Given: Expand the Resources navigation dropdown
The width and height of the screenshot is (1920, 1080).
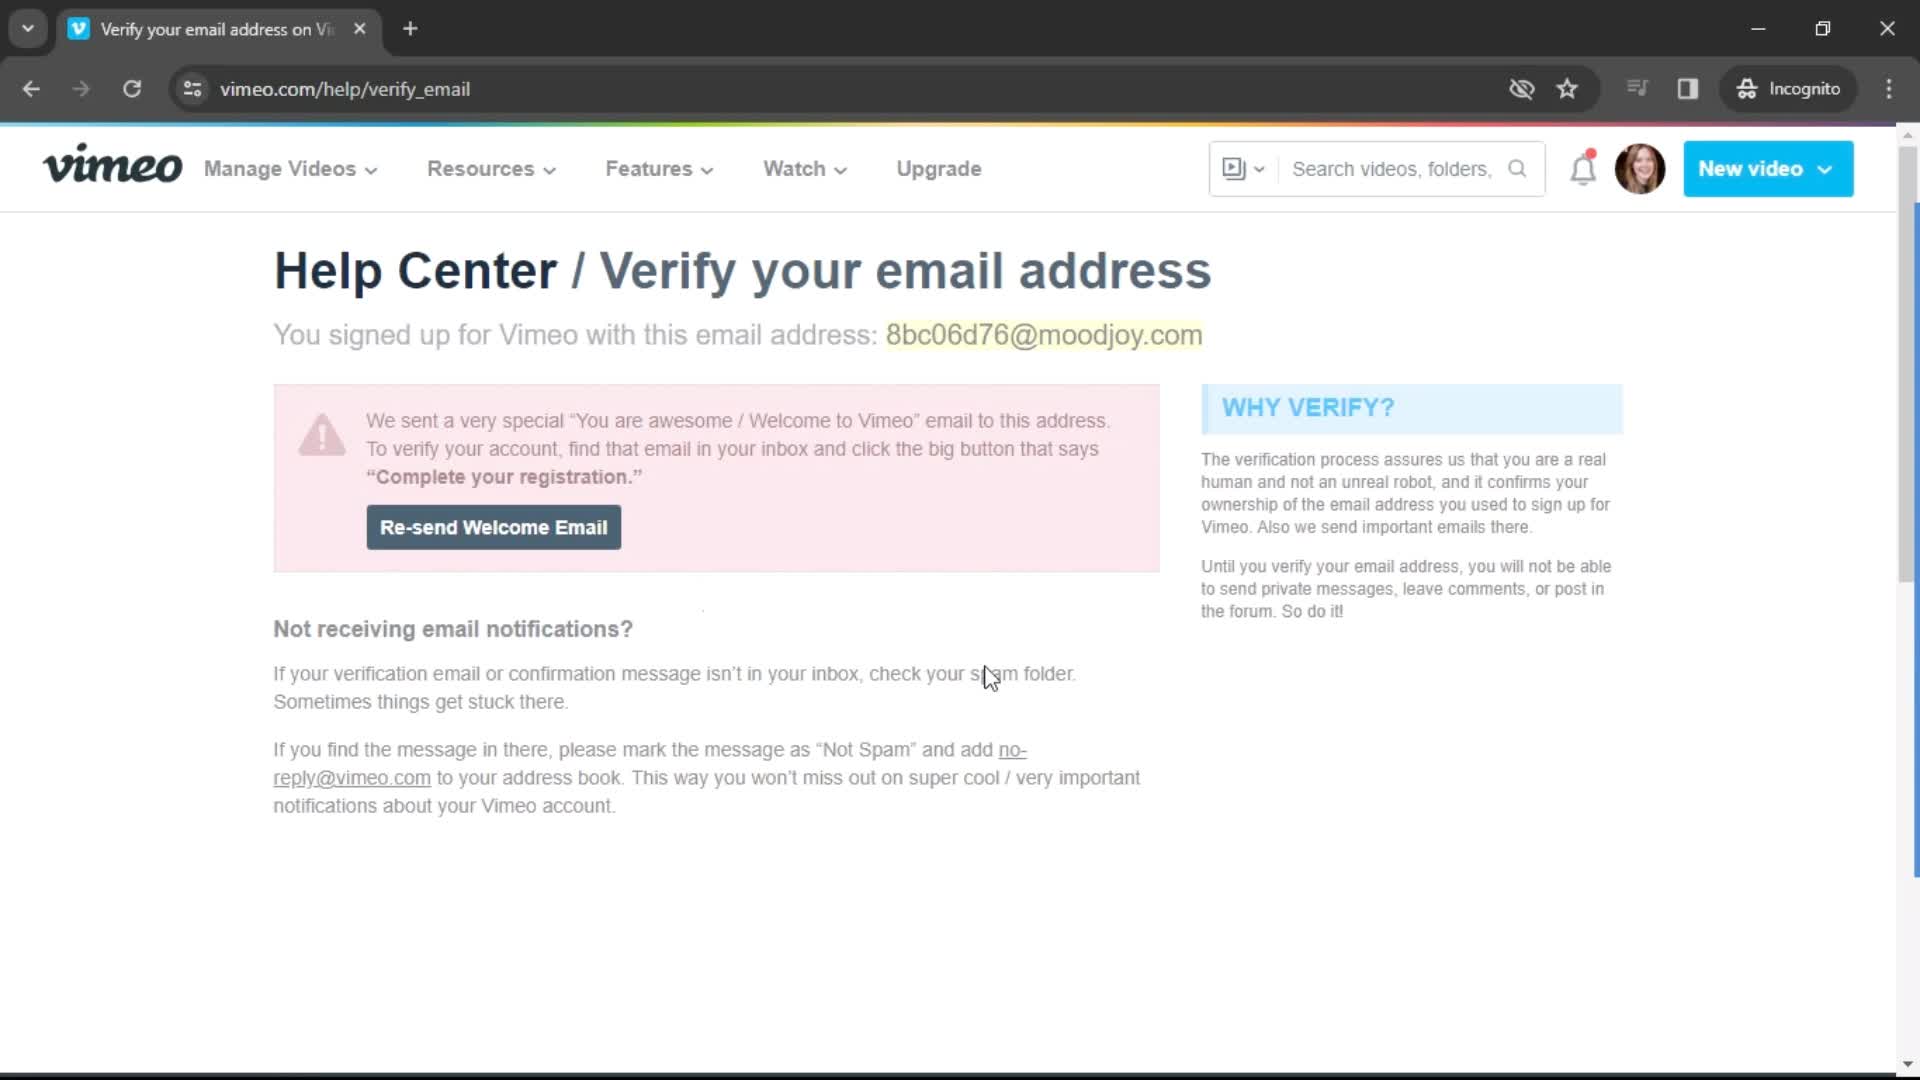Looking at the screenshot, I should [491, 169].
